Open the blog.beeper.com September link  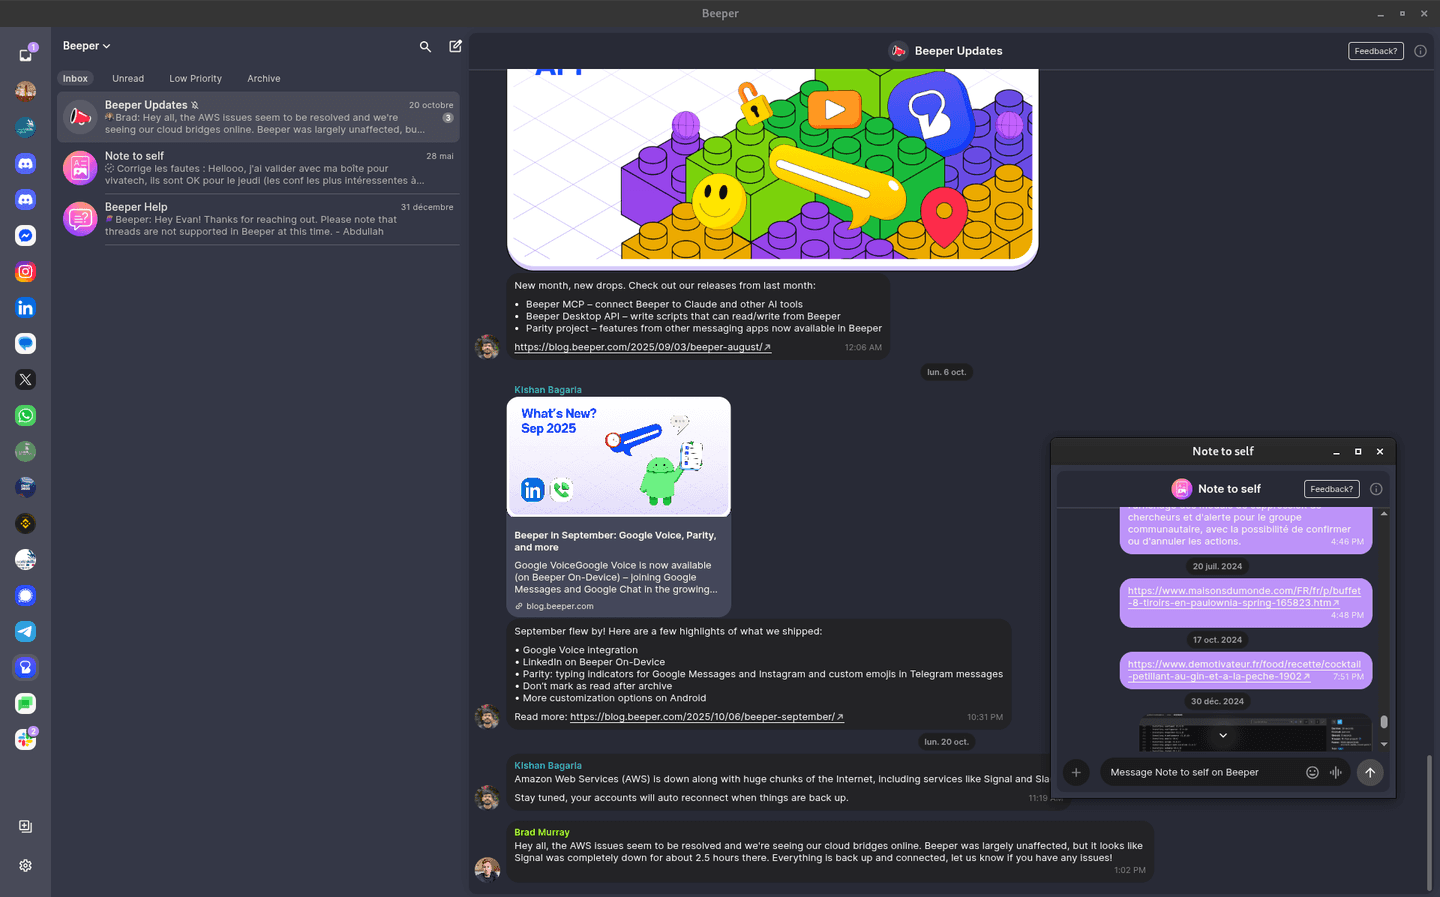coord(706,716)
